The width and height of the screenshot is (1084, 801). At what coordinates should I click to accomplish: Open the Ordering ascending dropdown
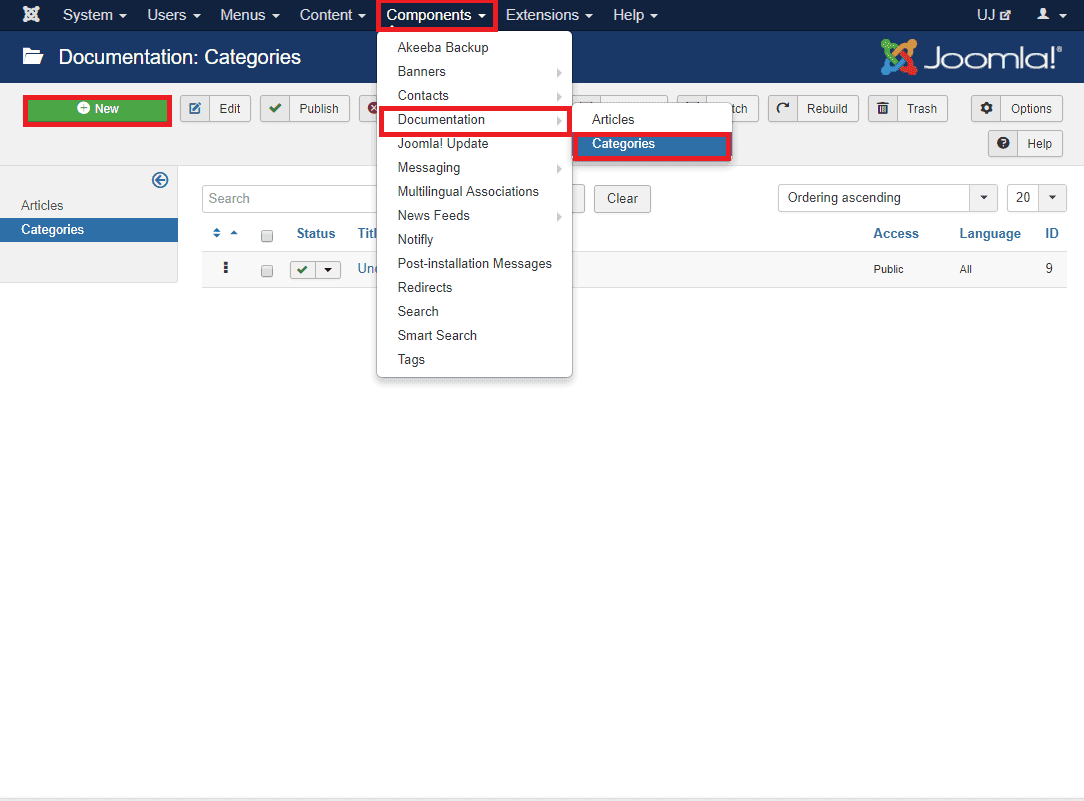(886, 198)
